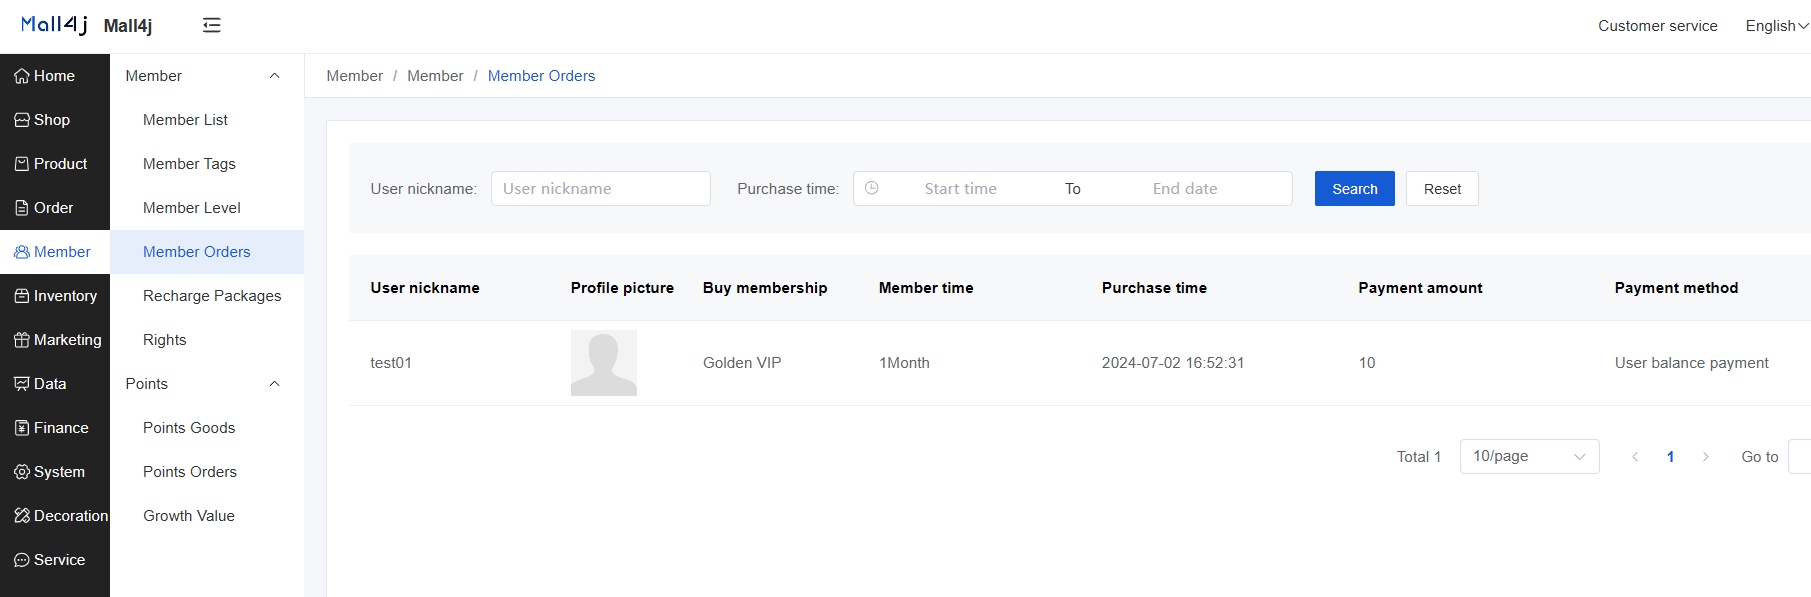Click the Order document icon

click(22, 208)
